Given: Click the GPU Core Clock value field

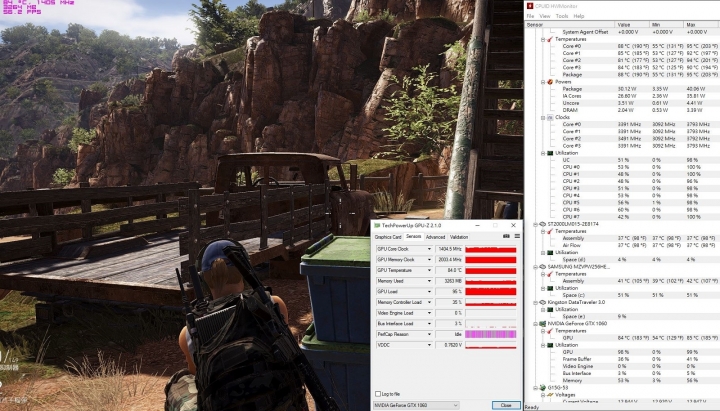Looking at the screenshot, I should [x=448, y=249].
